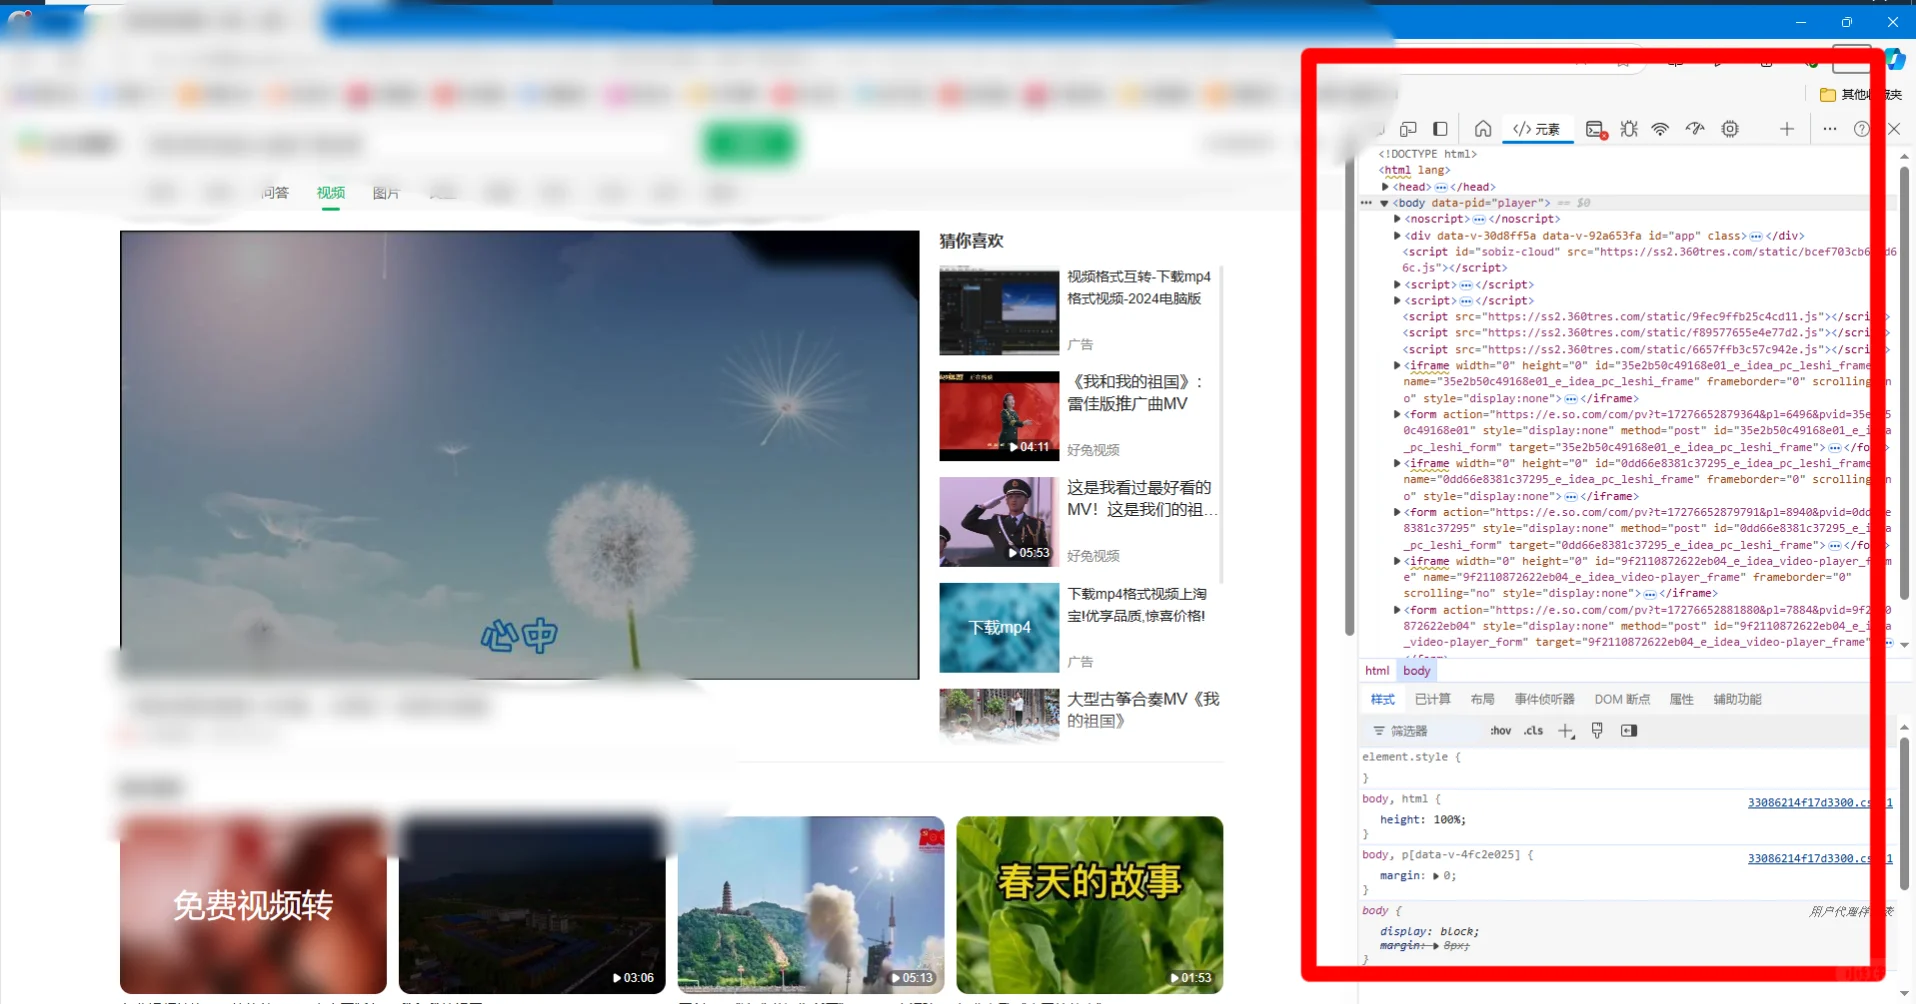
Task: Toggle .cls class editor in Styles pane
Action: coord(1533,731)
